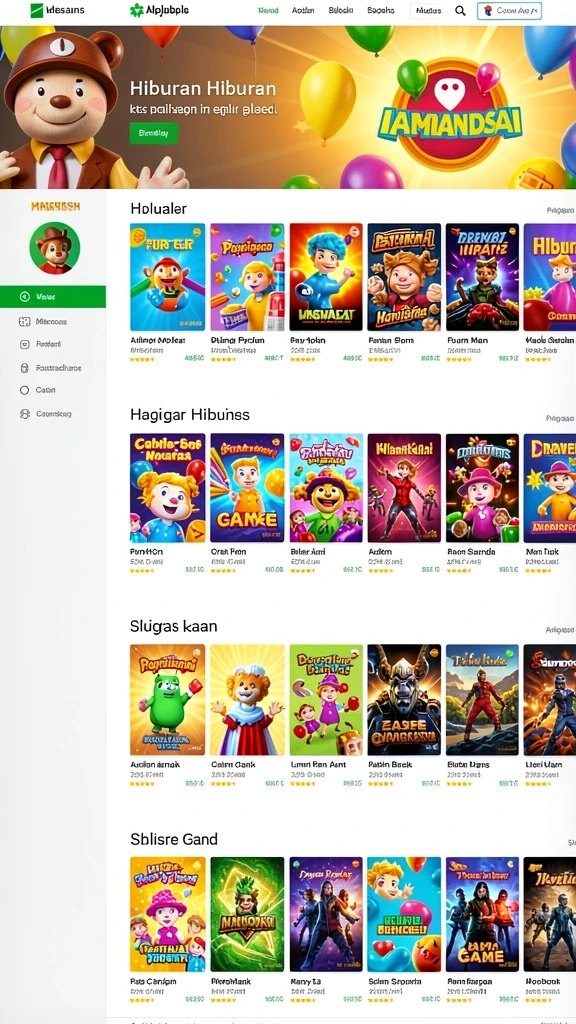This screenshot has height=1024, width=576.
Task: Open the green pineapple-head game thumbnail
Action: (x=247, y=914)
